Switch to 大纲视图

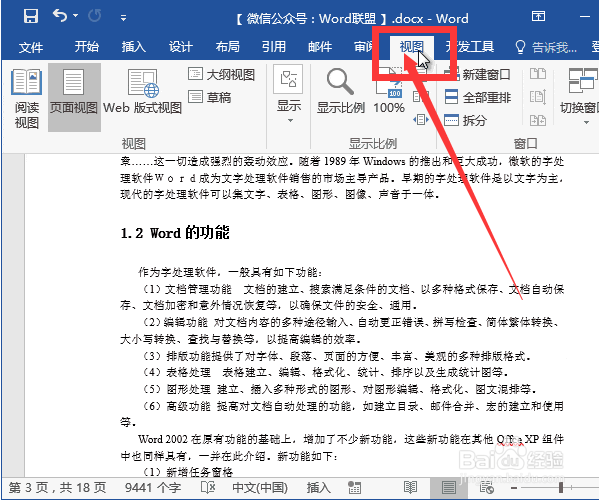[222, 74]
